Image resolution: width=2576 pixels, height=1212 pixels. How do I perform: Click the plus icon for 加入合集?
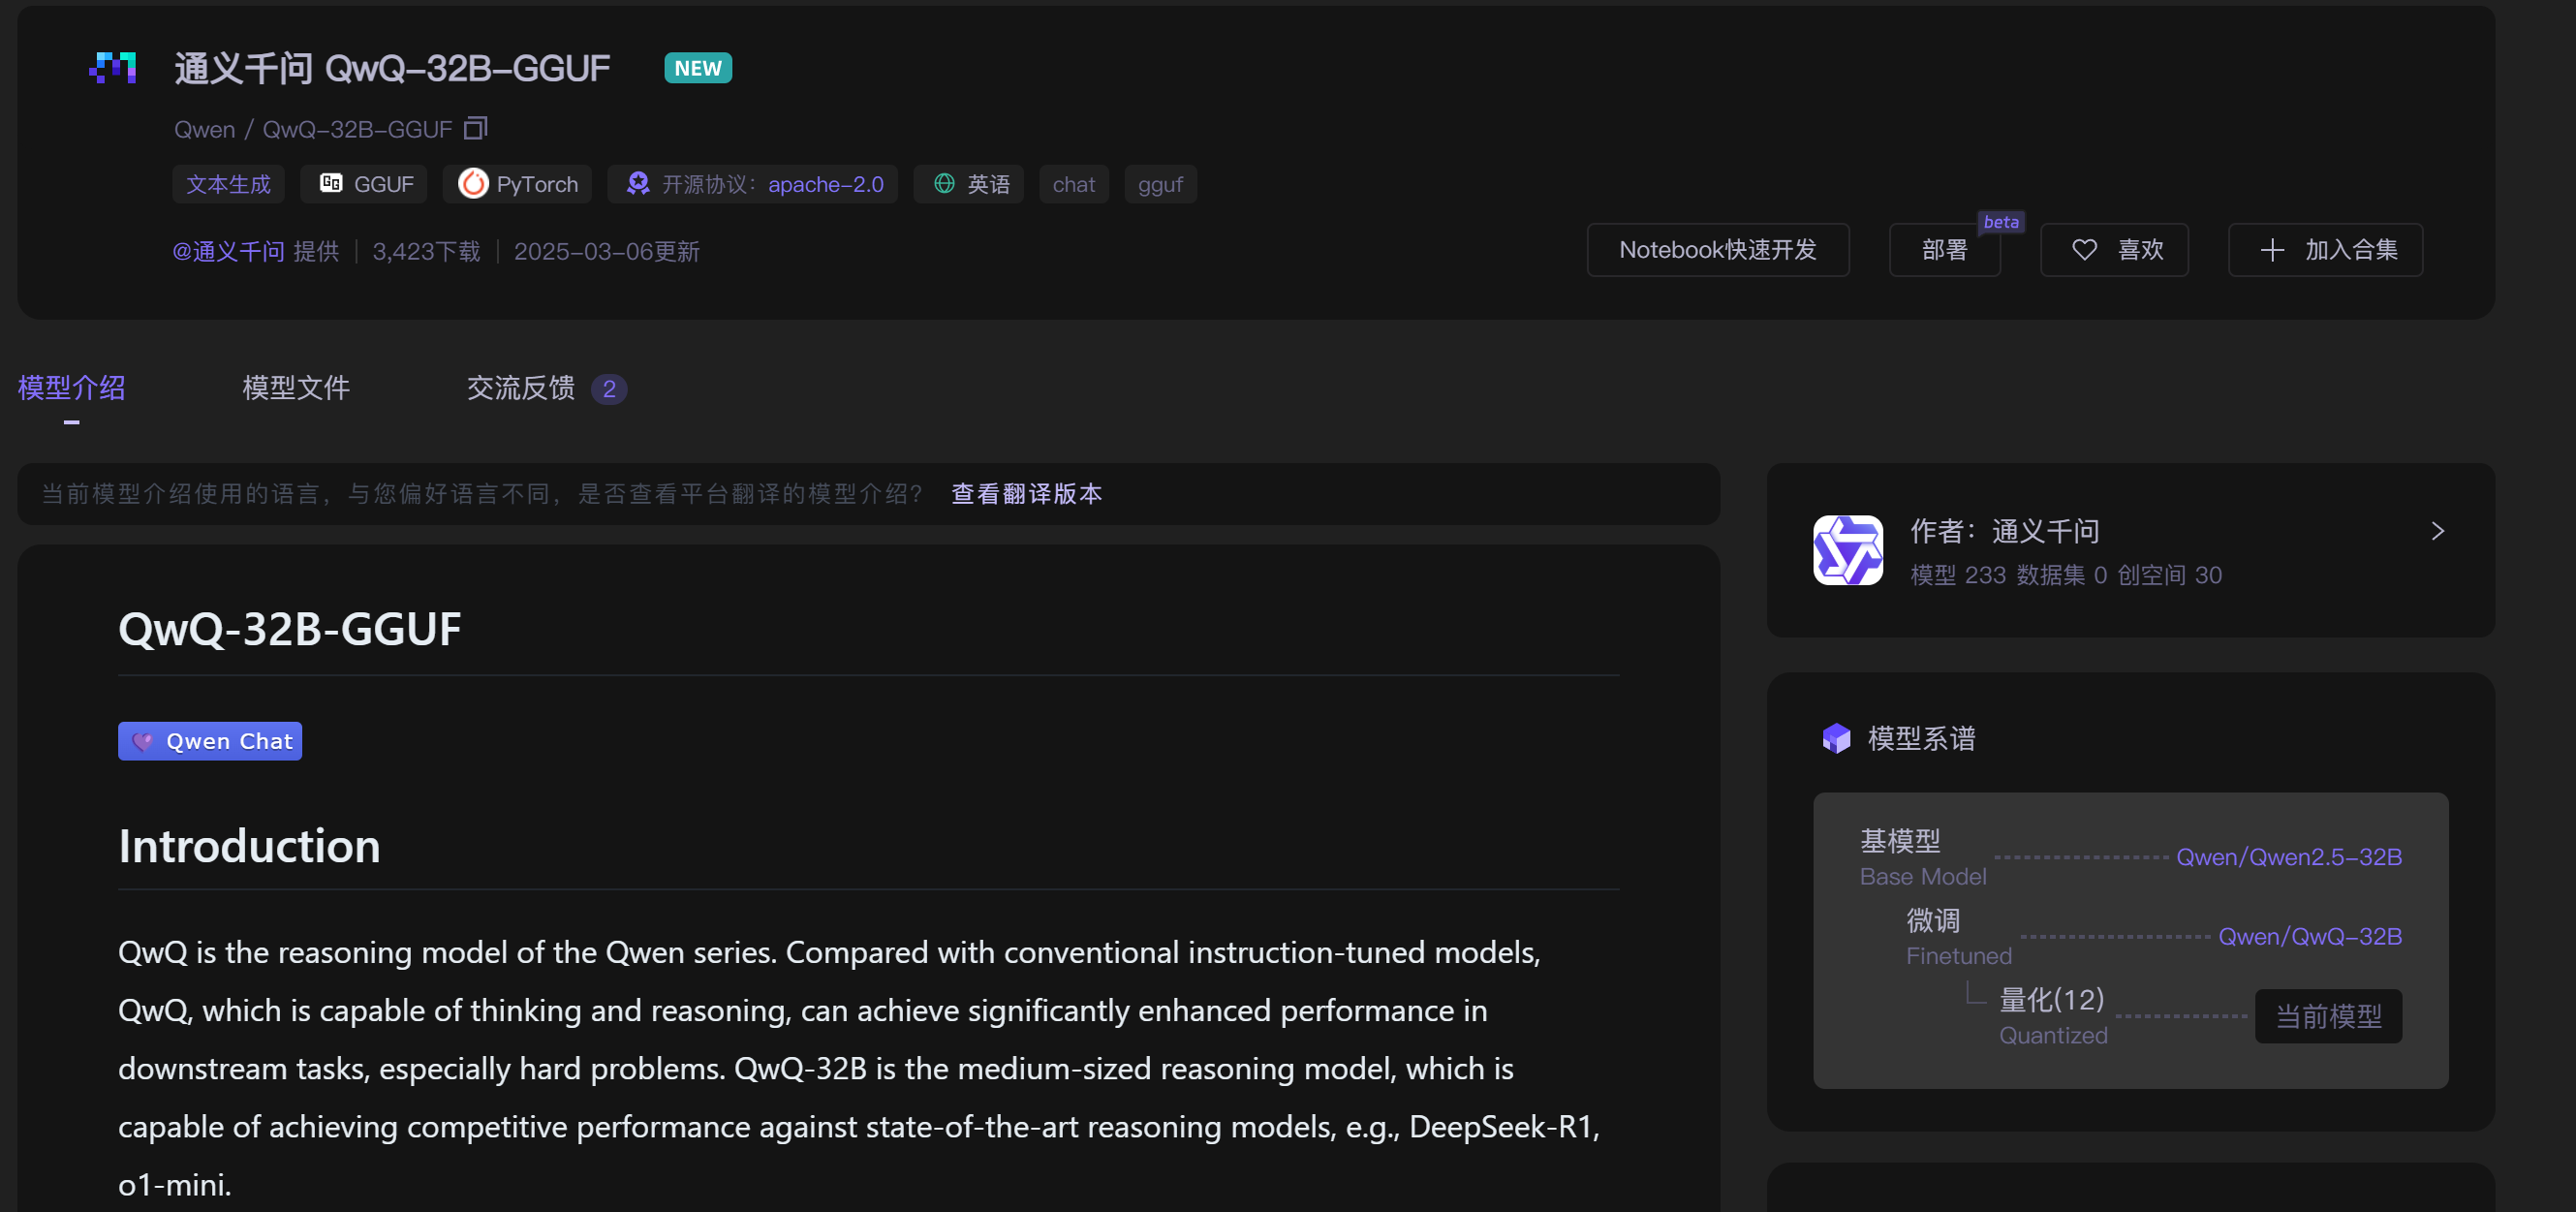tap(2272, 250)
